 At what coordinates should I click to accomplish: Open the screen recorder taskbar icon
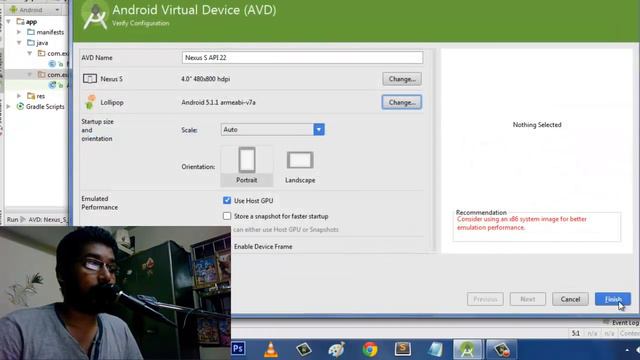[x=501, y=349]
